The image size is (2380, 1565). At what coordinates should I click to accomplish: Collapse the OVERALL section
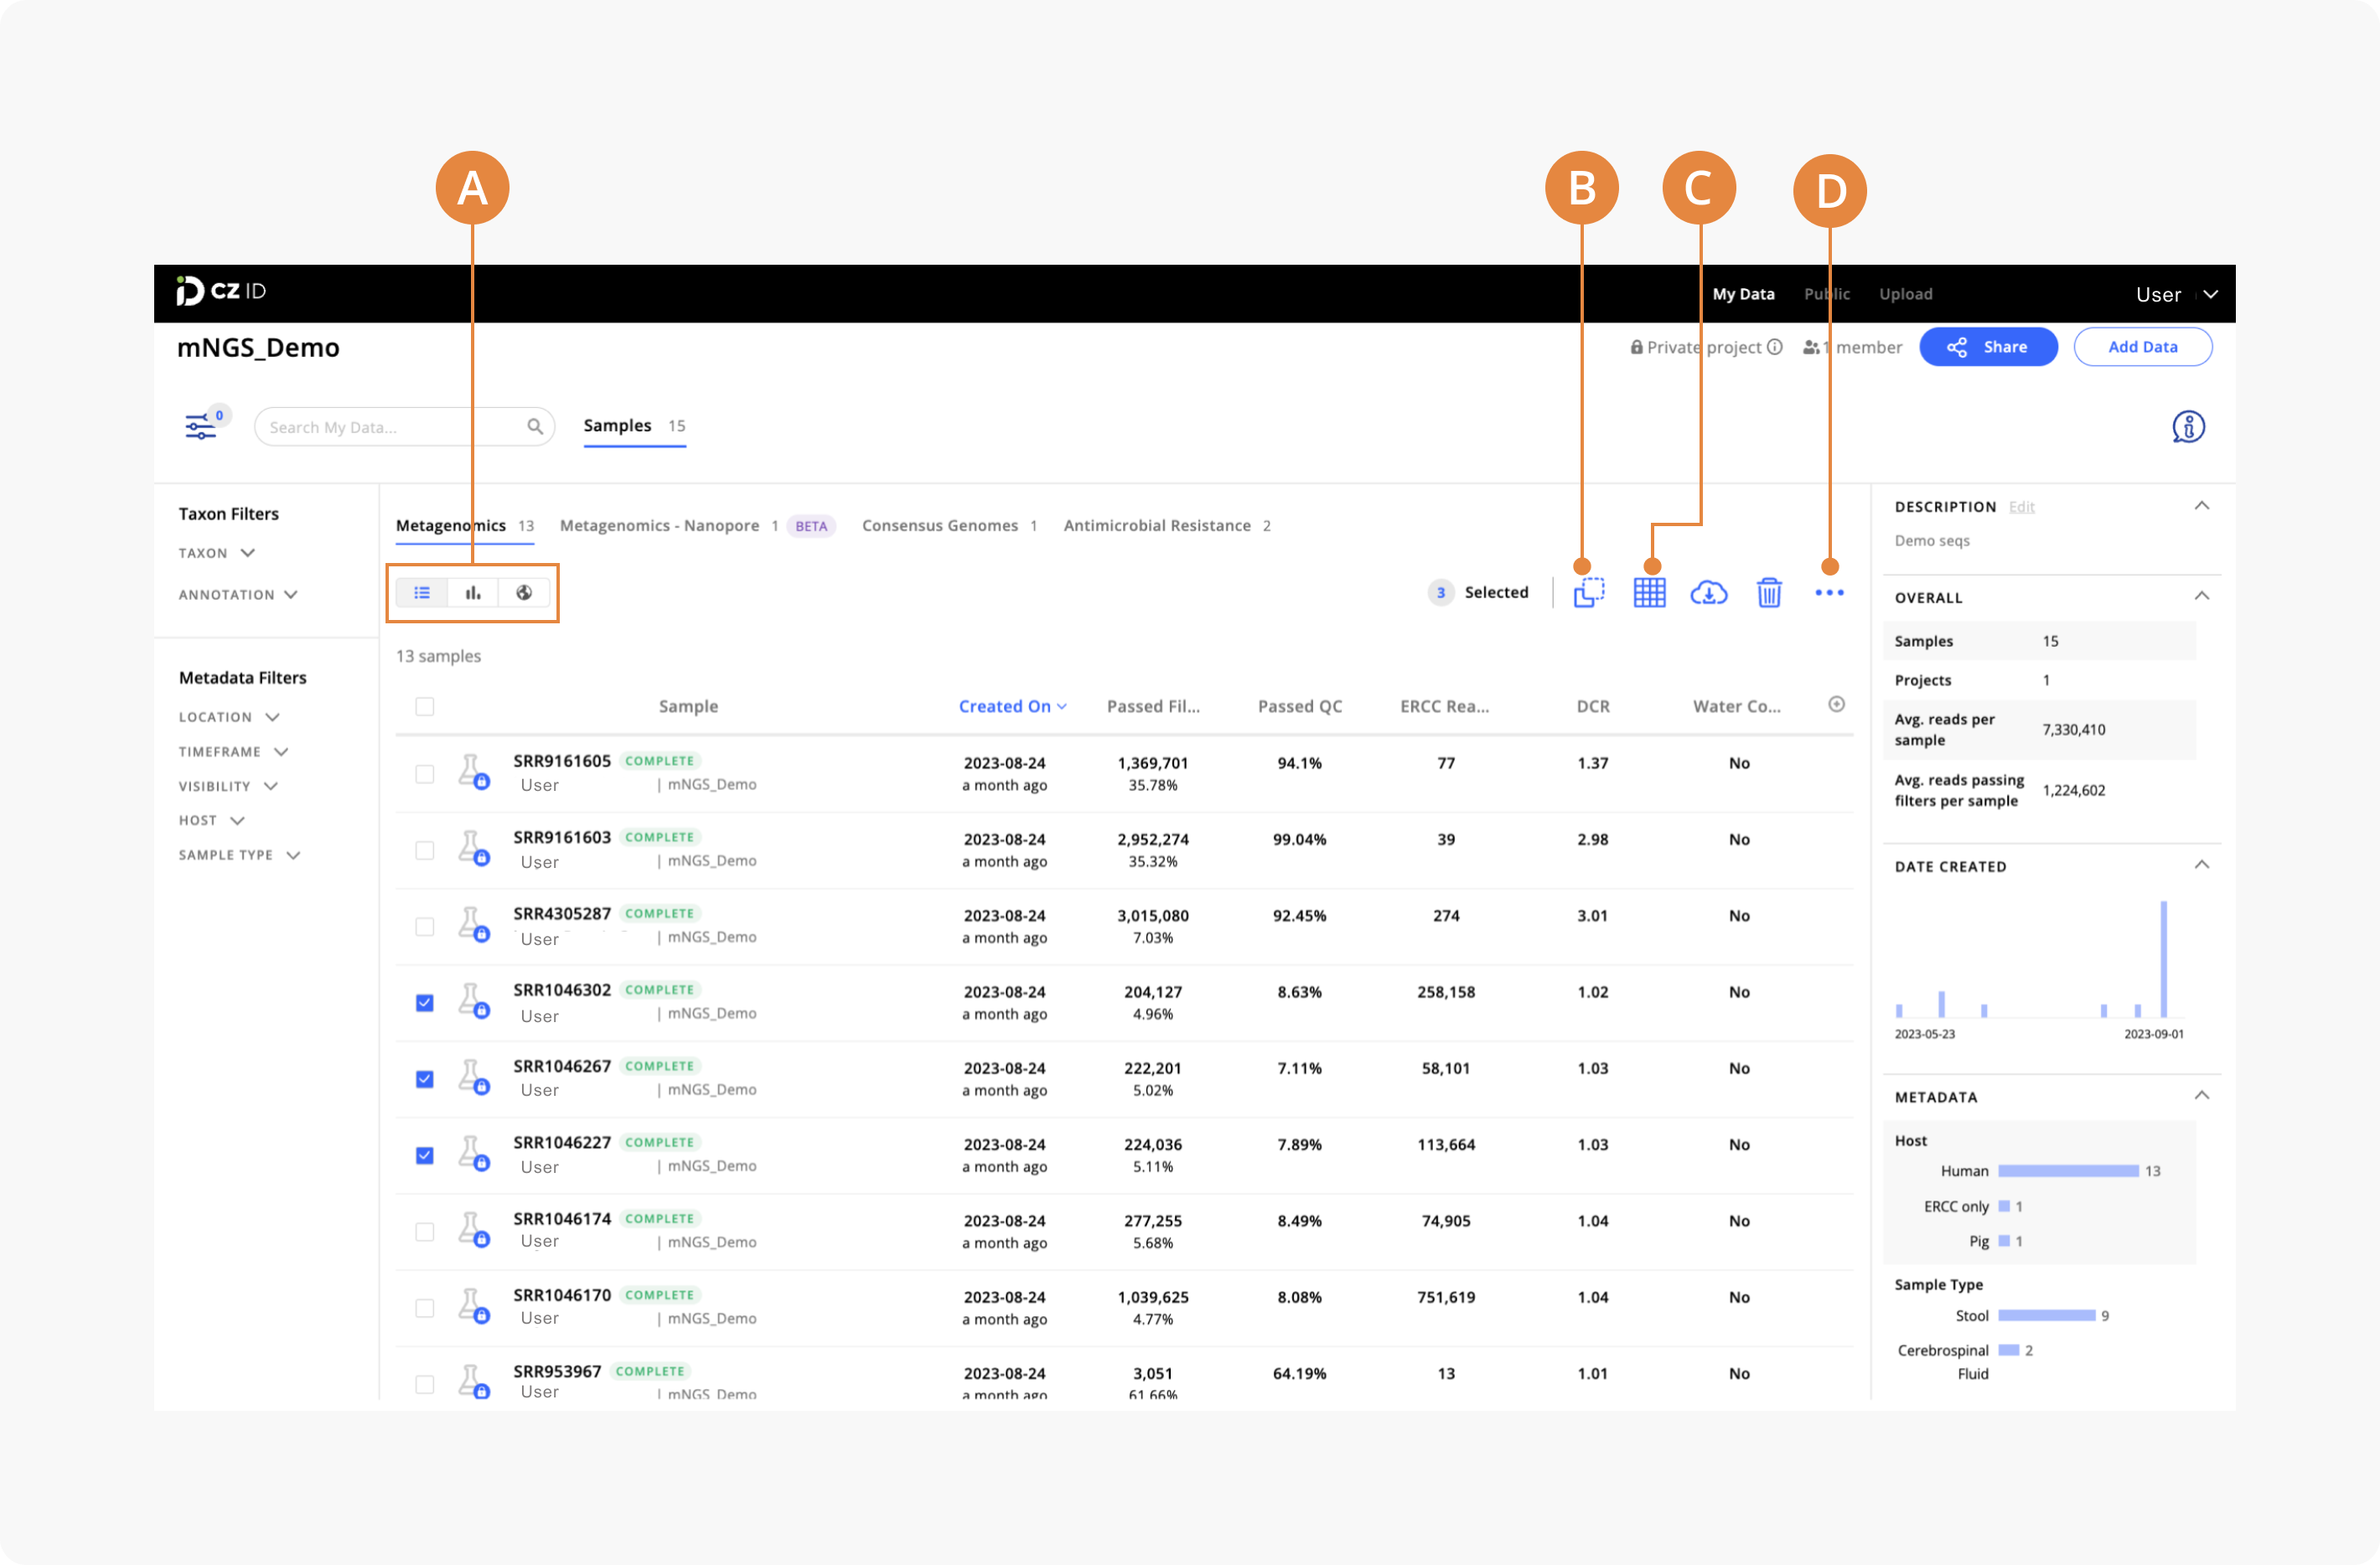tap(2202, 597)
